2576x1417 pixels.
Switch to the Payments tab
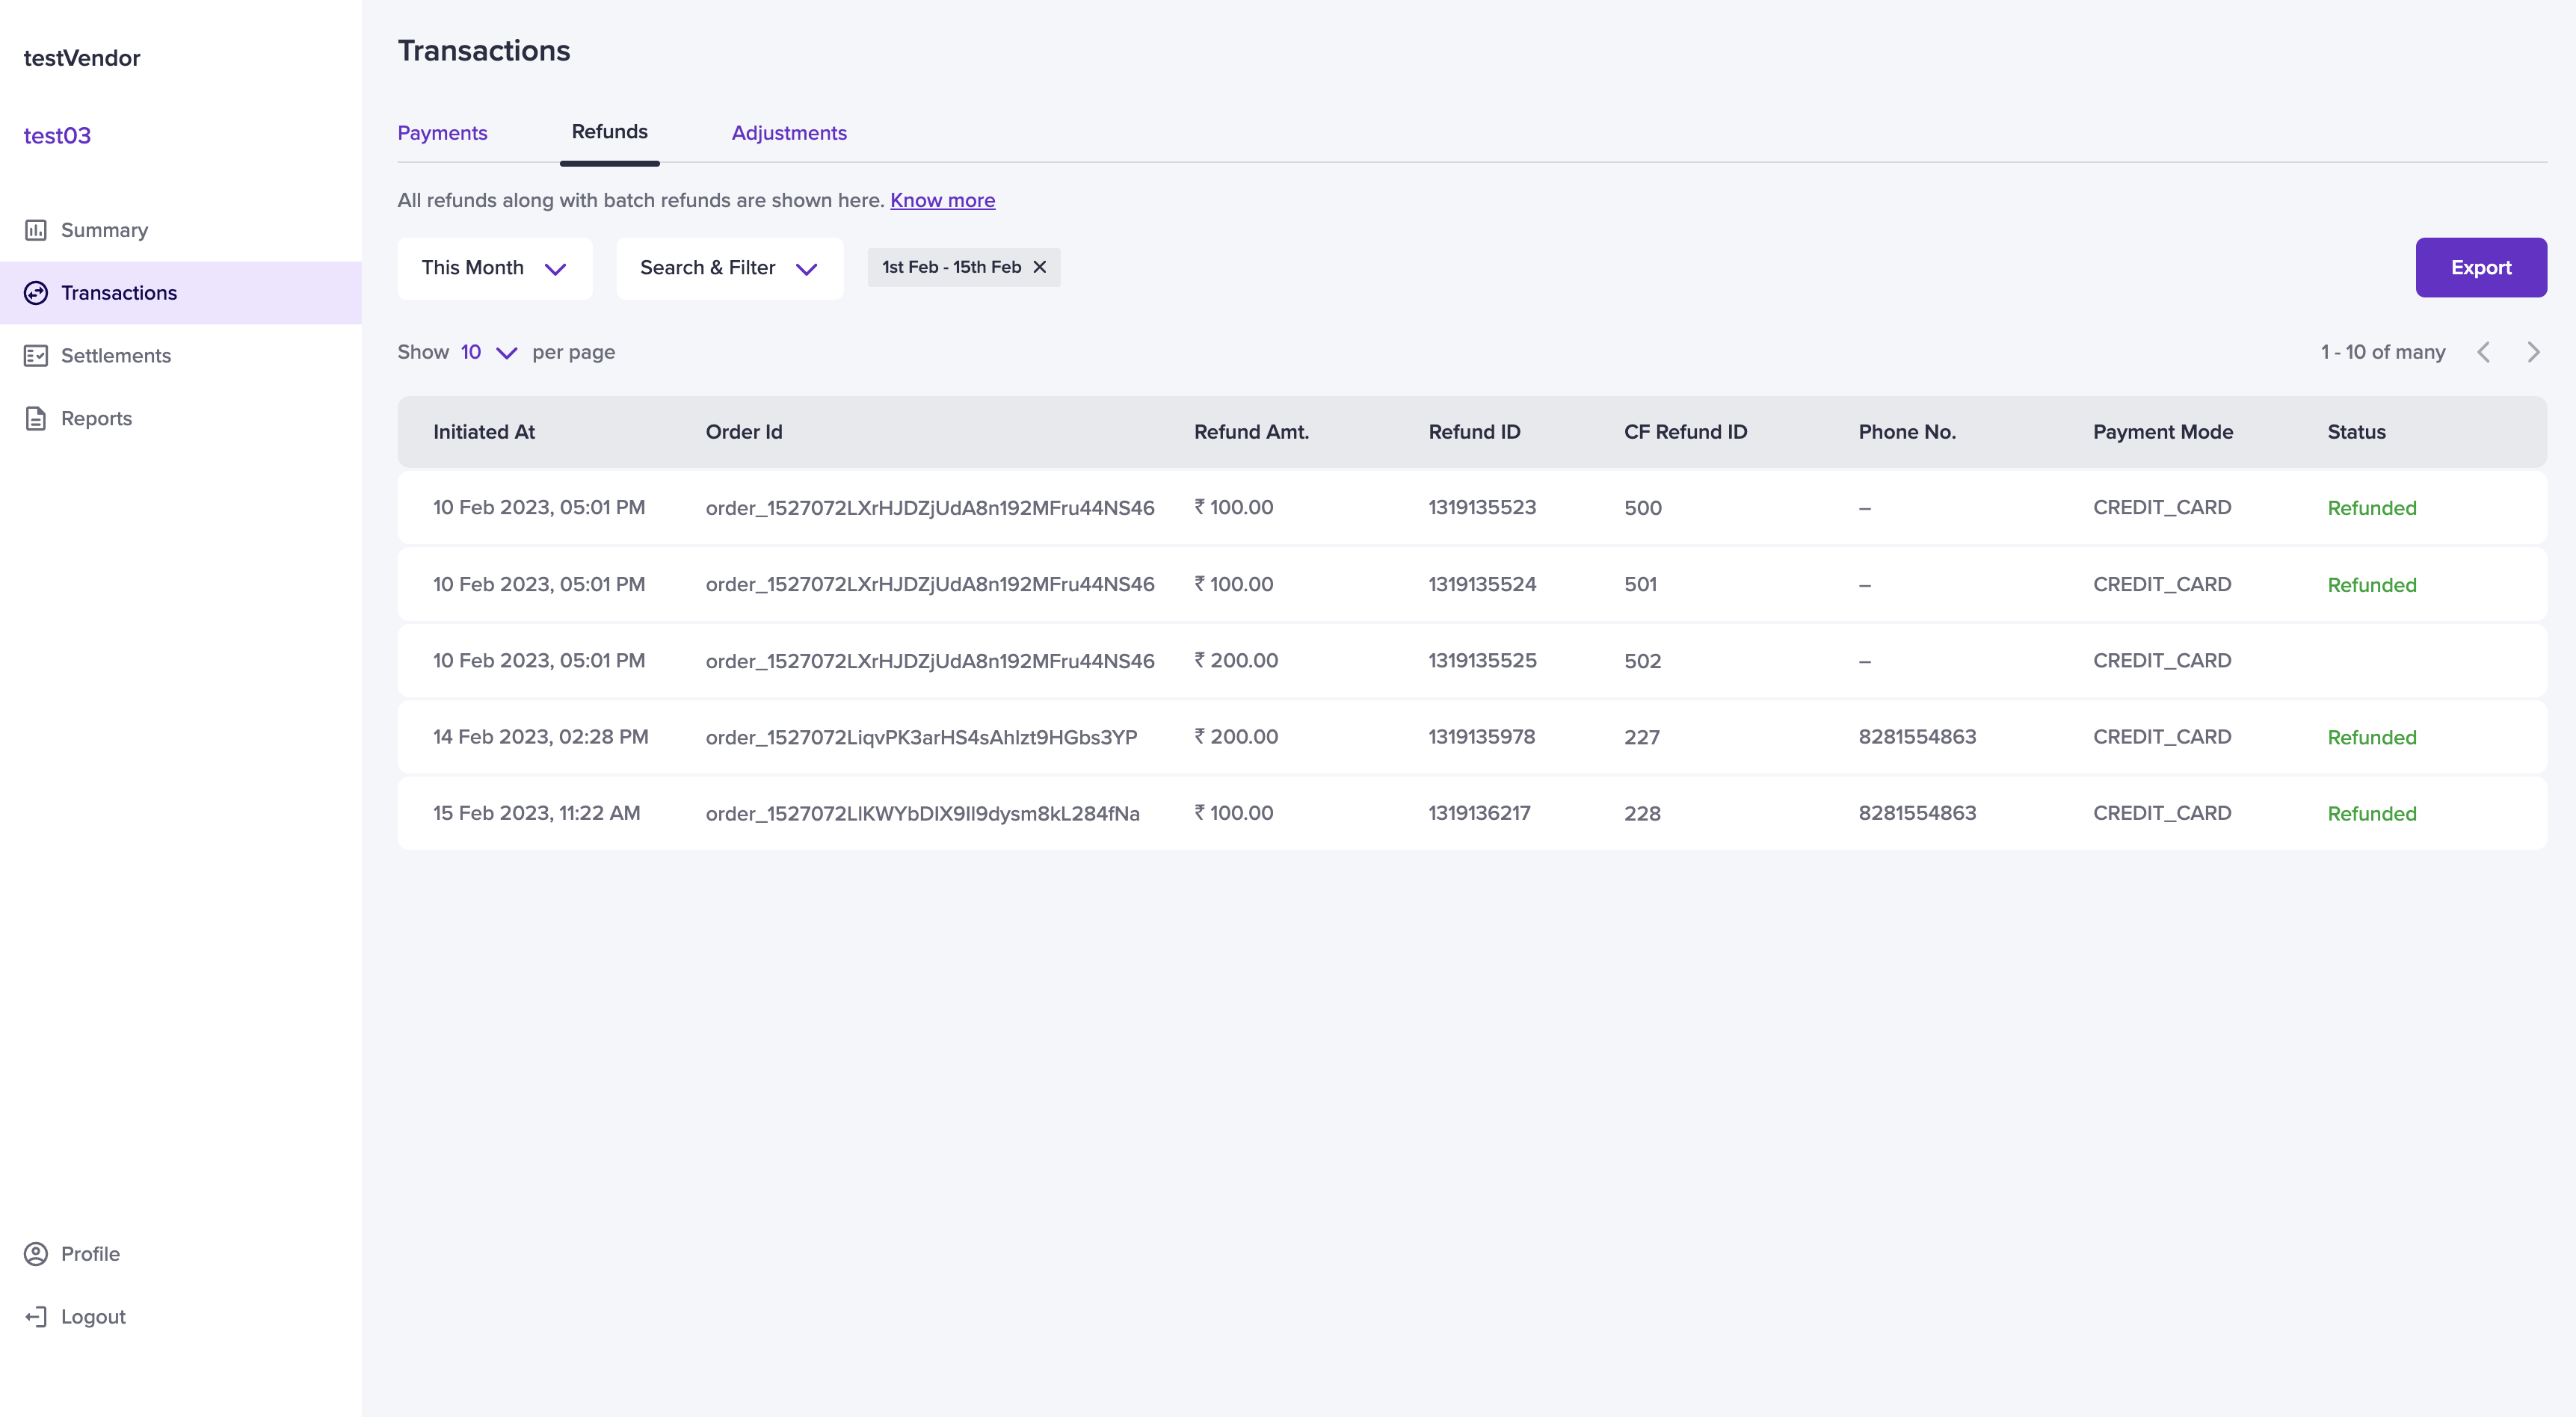[442, 133]
